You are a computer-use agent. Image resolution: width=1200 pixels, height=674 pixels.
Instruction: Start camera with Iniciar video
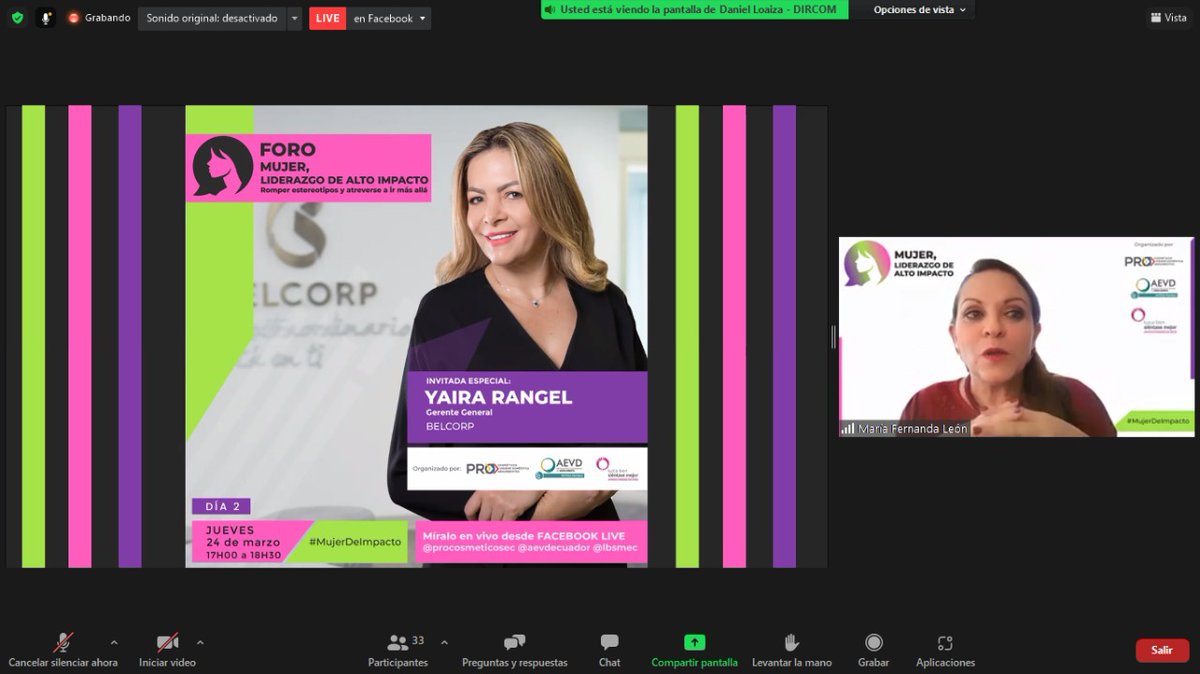pyautogui.click(x=167, y=650)
